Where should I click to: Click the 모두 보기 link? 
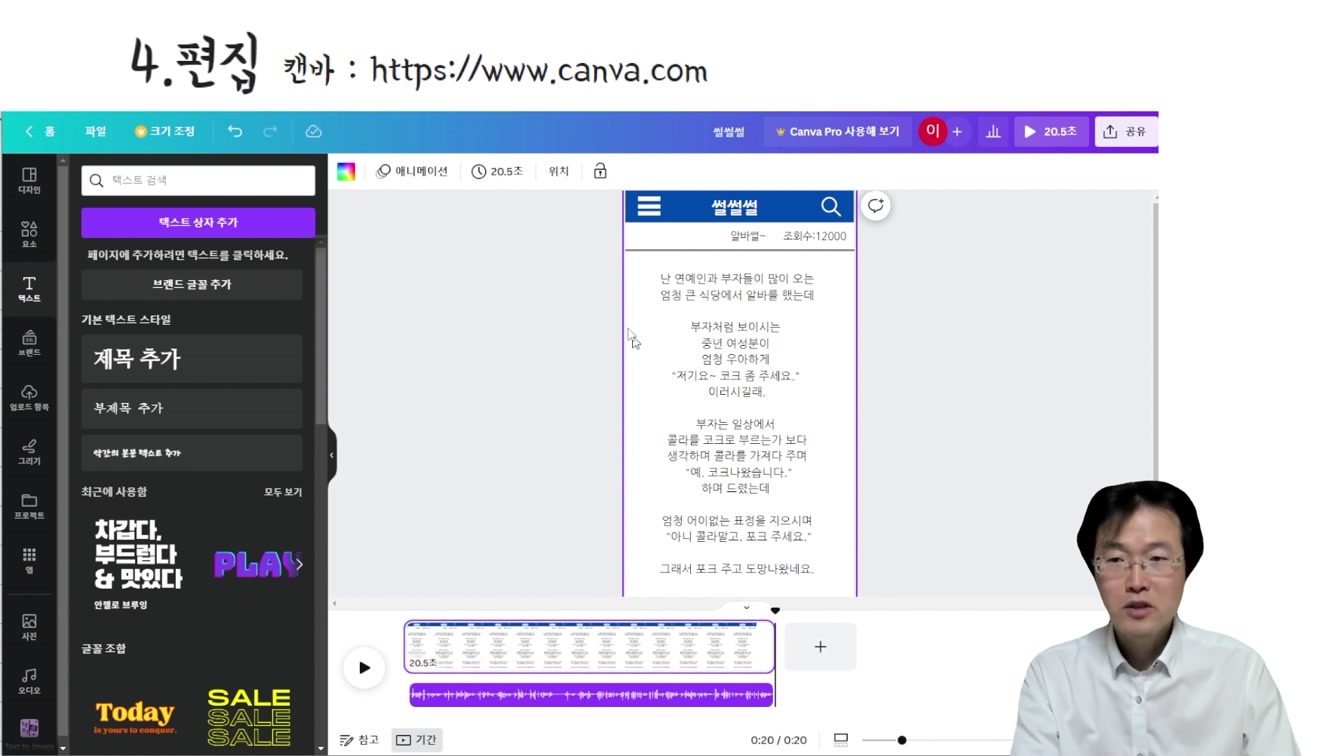click(x=283, y=492)
